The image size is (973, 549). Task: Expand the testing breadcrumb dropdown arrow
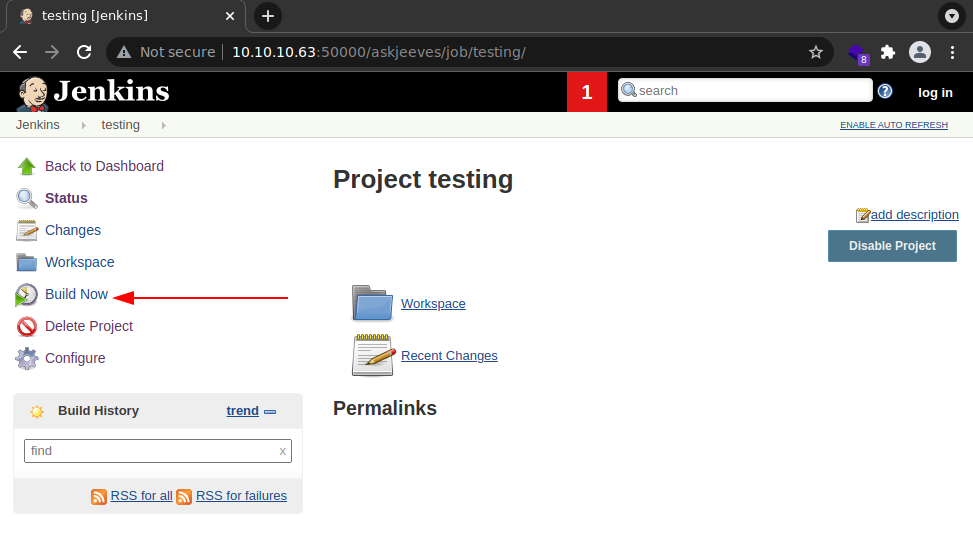(x=163, y=125)
